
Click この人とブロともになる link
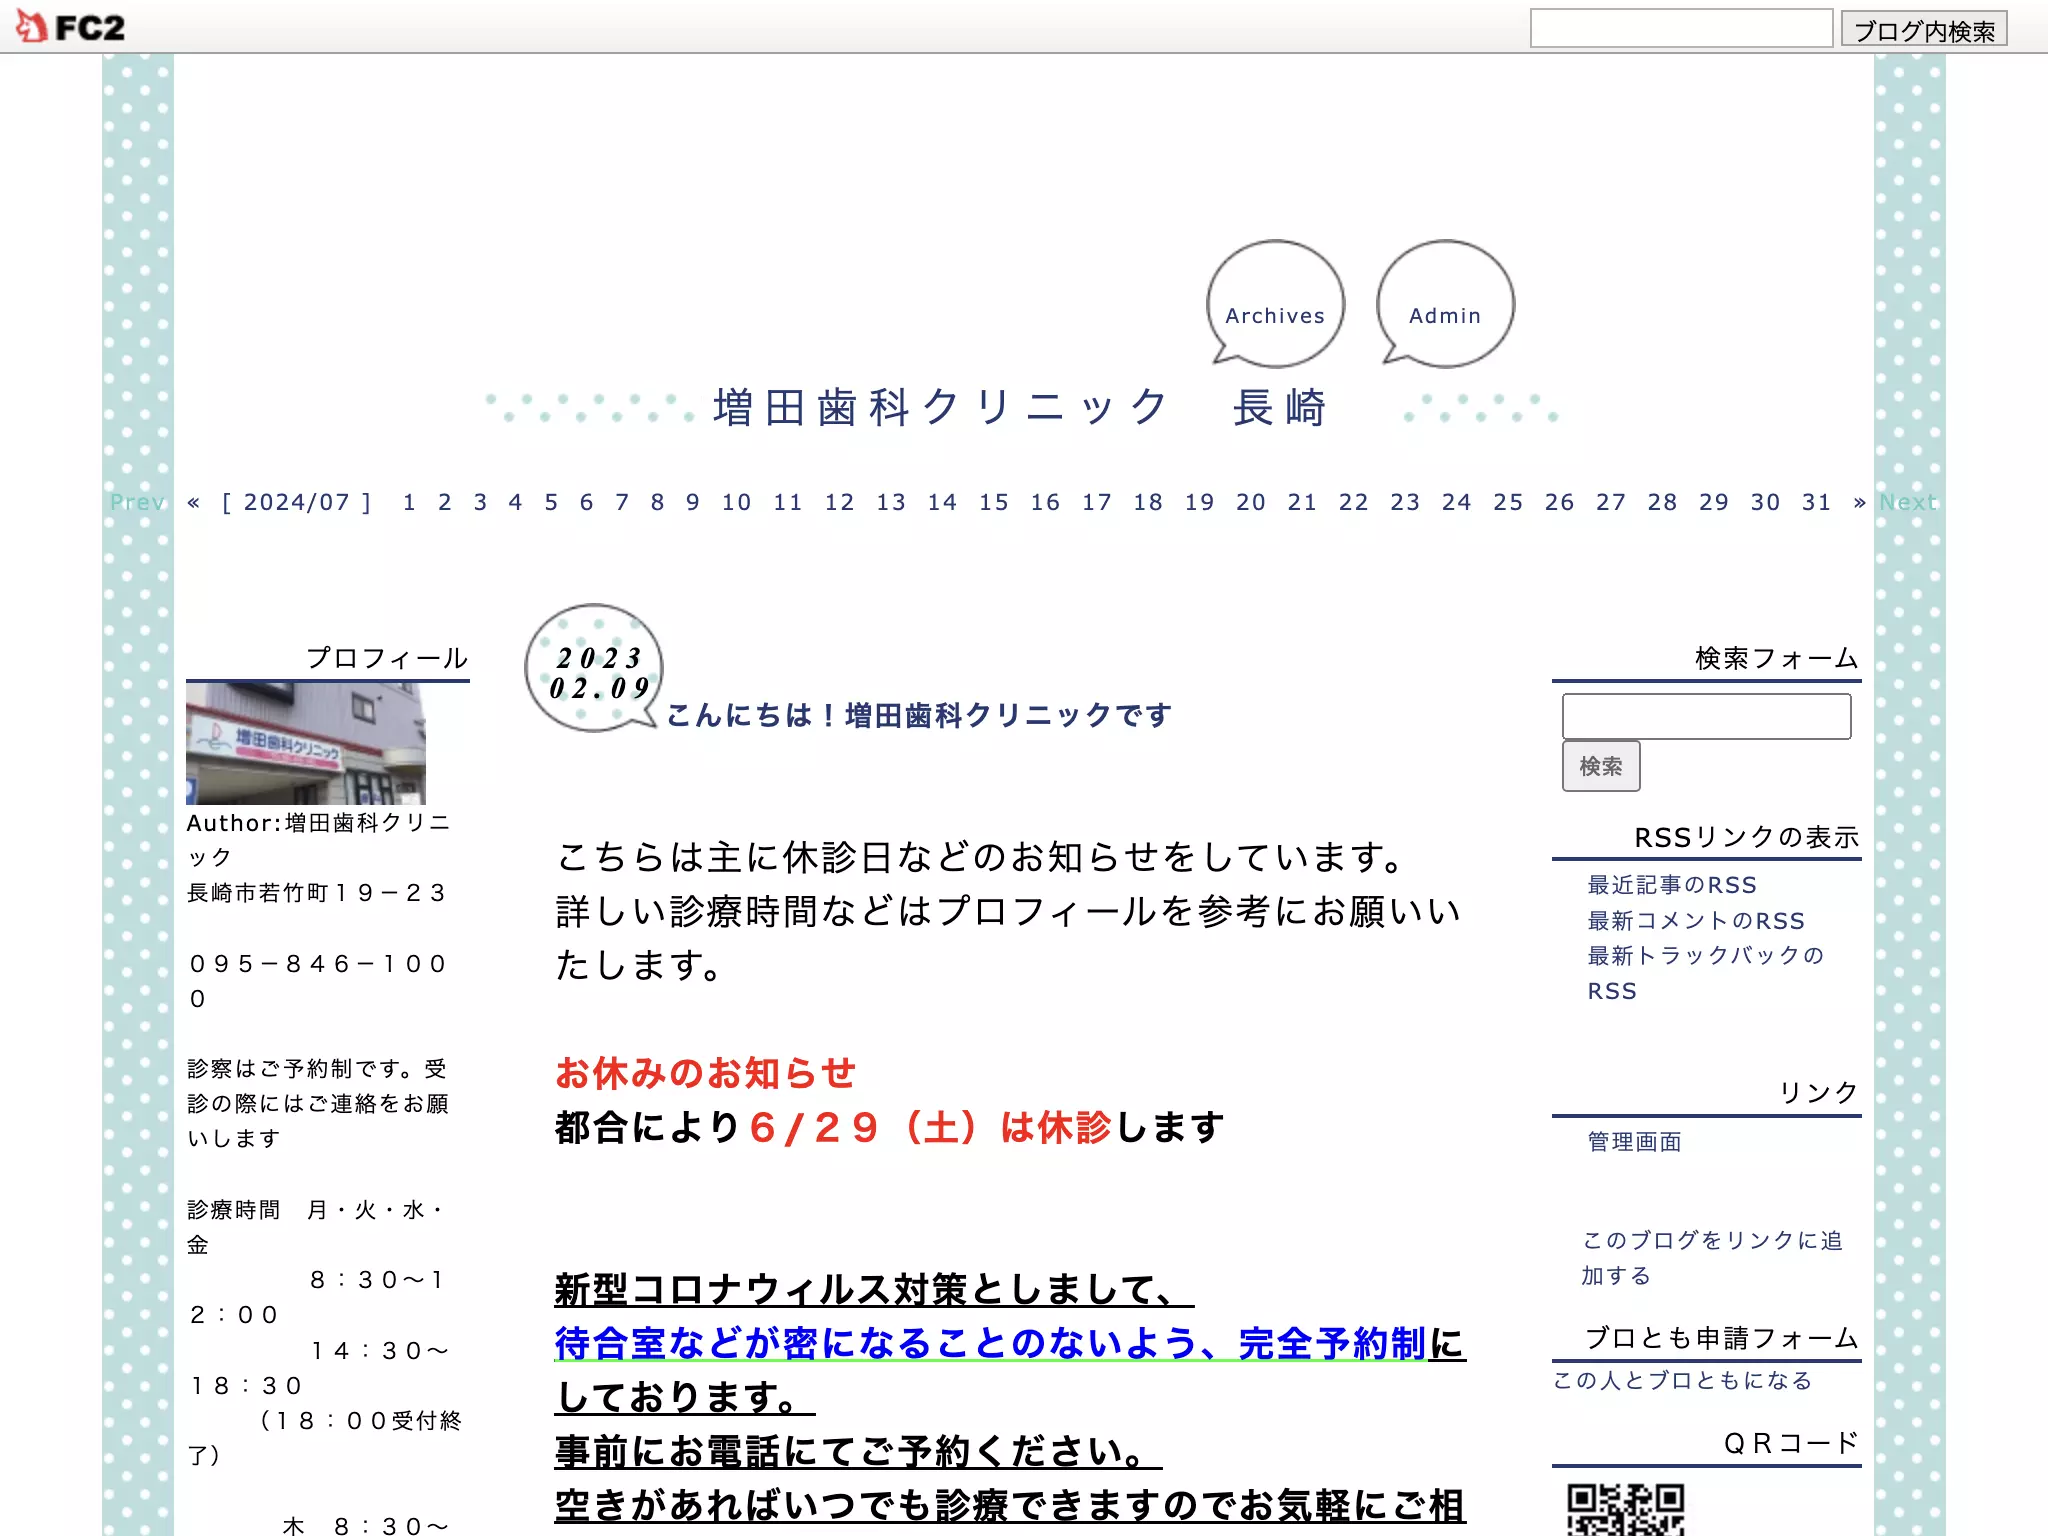click(1683, 1380)
